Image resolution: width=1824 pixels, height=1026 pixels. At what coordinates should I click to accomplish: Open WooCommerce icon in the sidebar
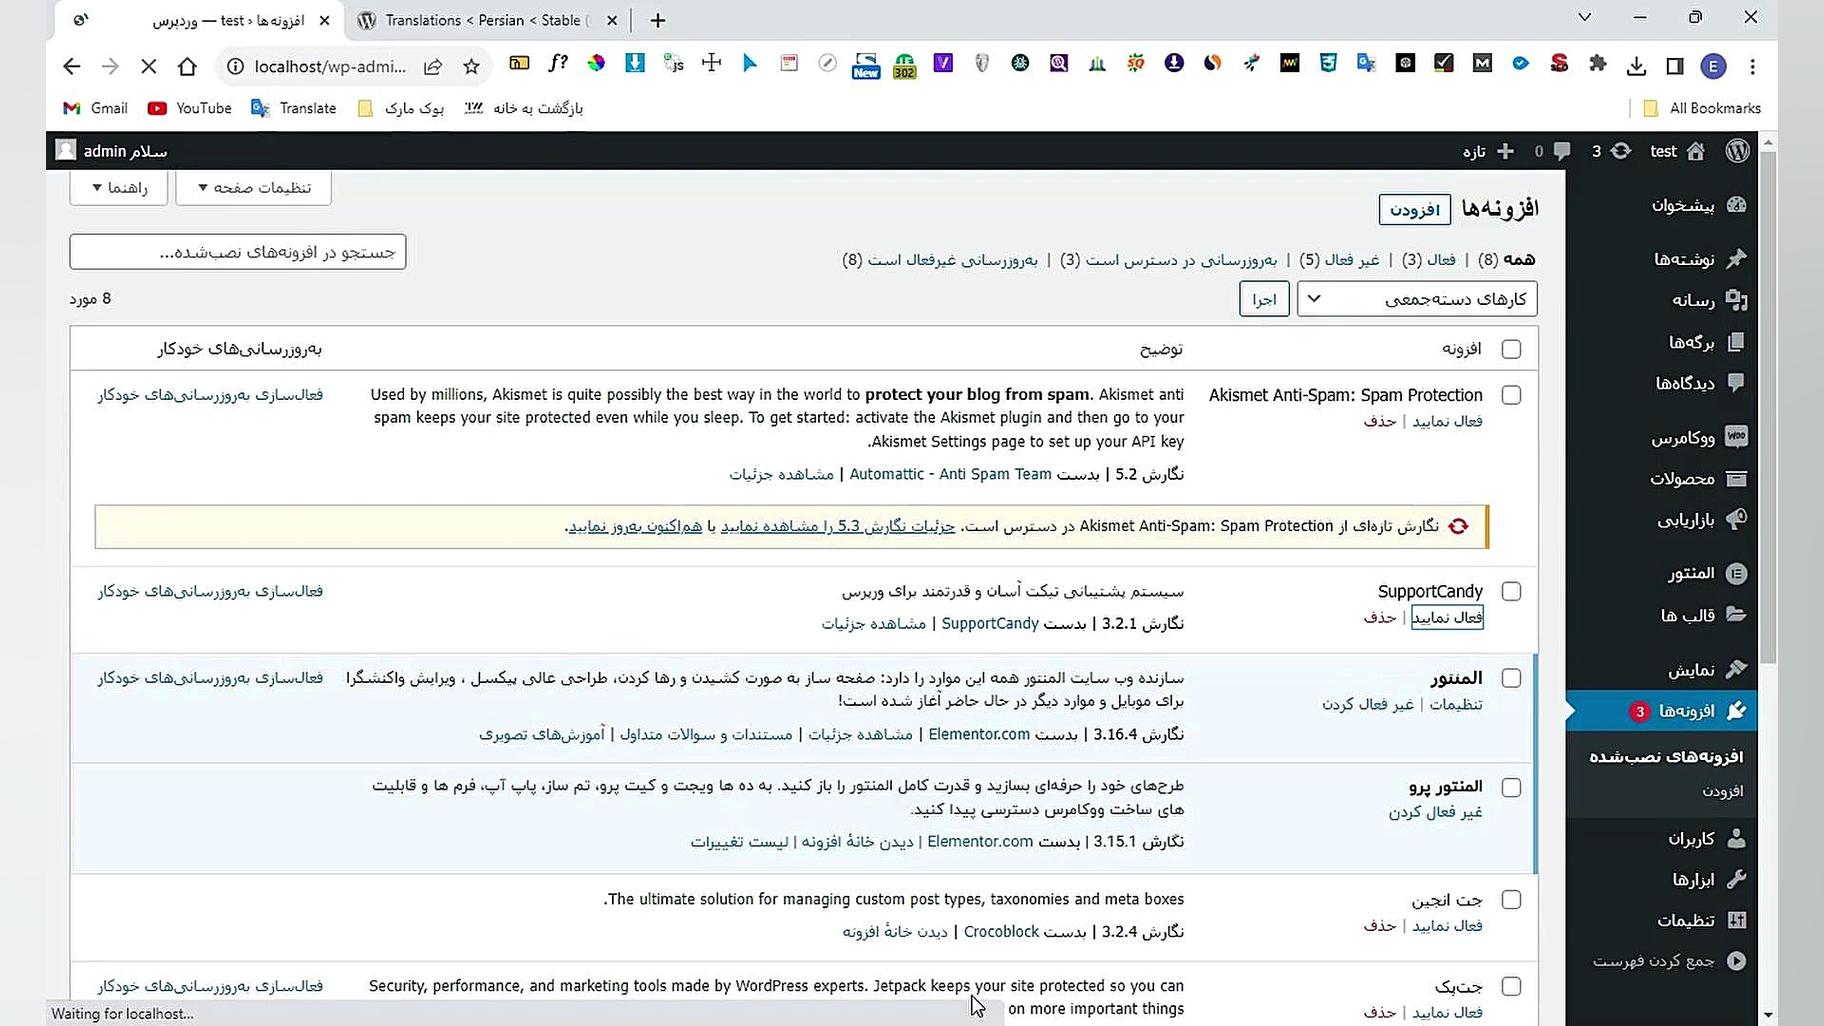pos(1737,437)
